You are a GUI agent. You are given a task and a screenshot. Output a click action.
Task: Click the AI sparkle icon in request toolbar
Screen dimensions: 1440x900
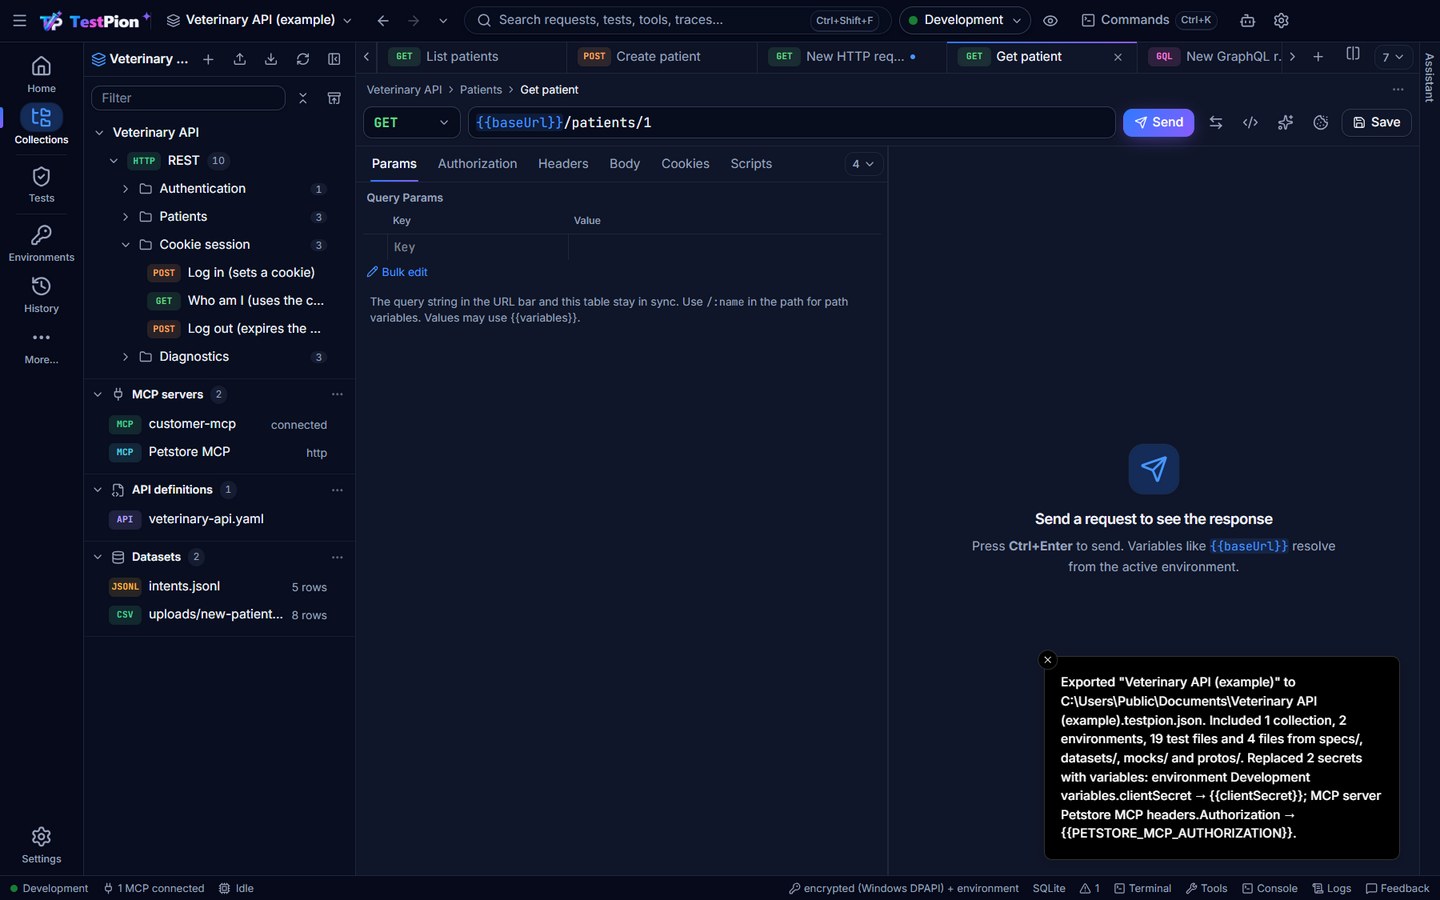pos(1285,122)
